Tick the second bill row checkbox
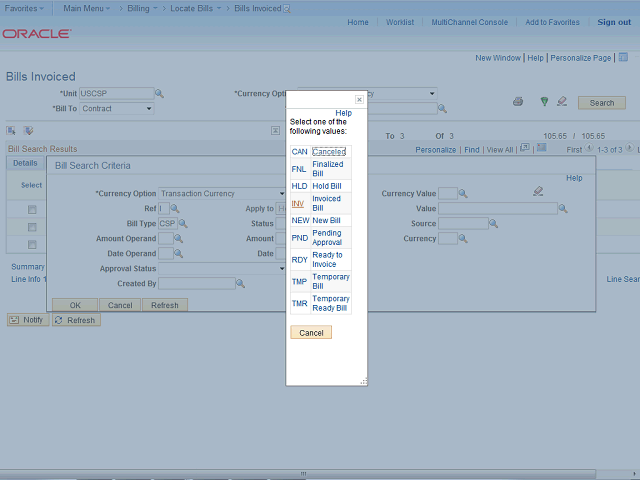The width and height of the screenshot is (640, 480). pyautogui.click(x=32, y=227)
